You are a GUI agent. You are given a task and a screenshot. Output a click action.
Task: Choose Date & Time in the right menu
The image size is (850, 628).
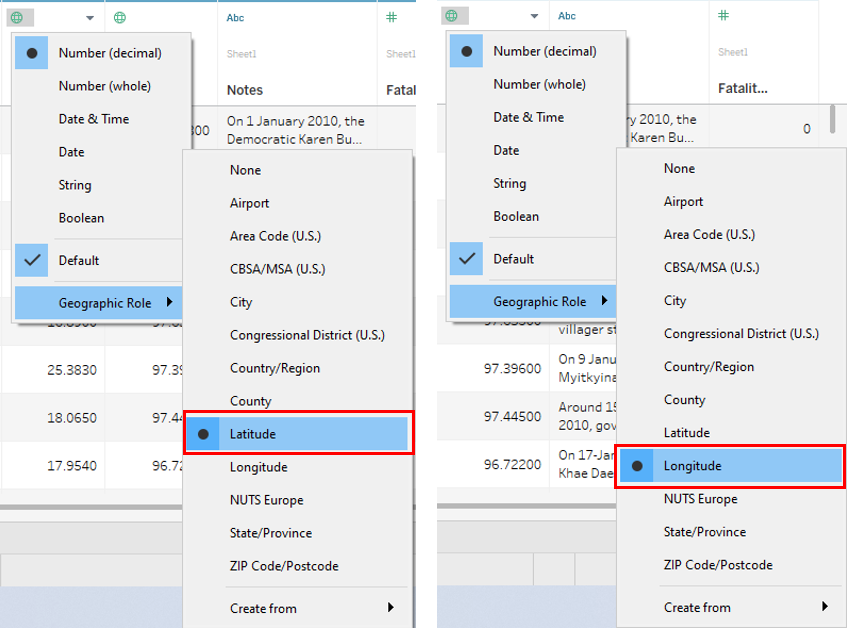528,117
